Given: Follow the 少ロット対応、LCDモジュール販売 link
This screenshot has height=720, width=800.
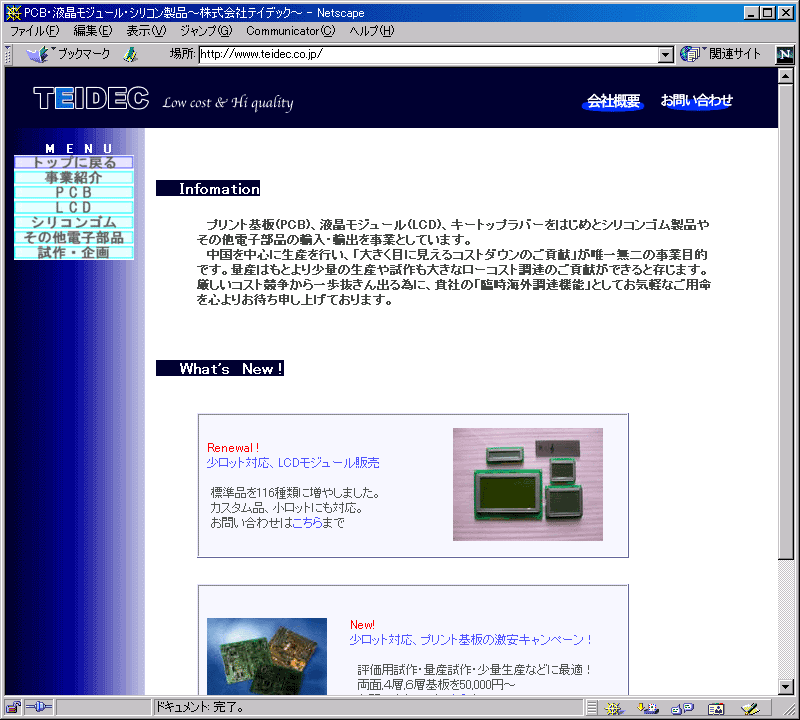Looking at the screenshot, I should (x=293, y=463).
